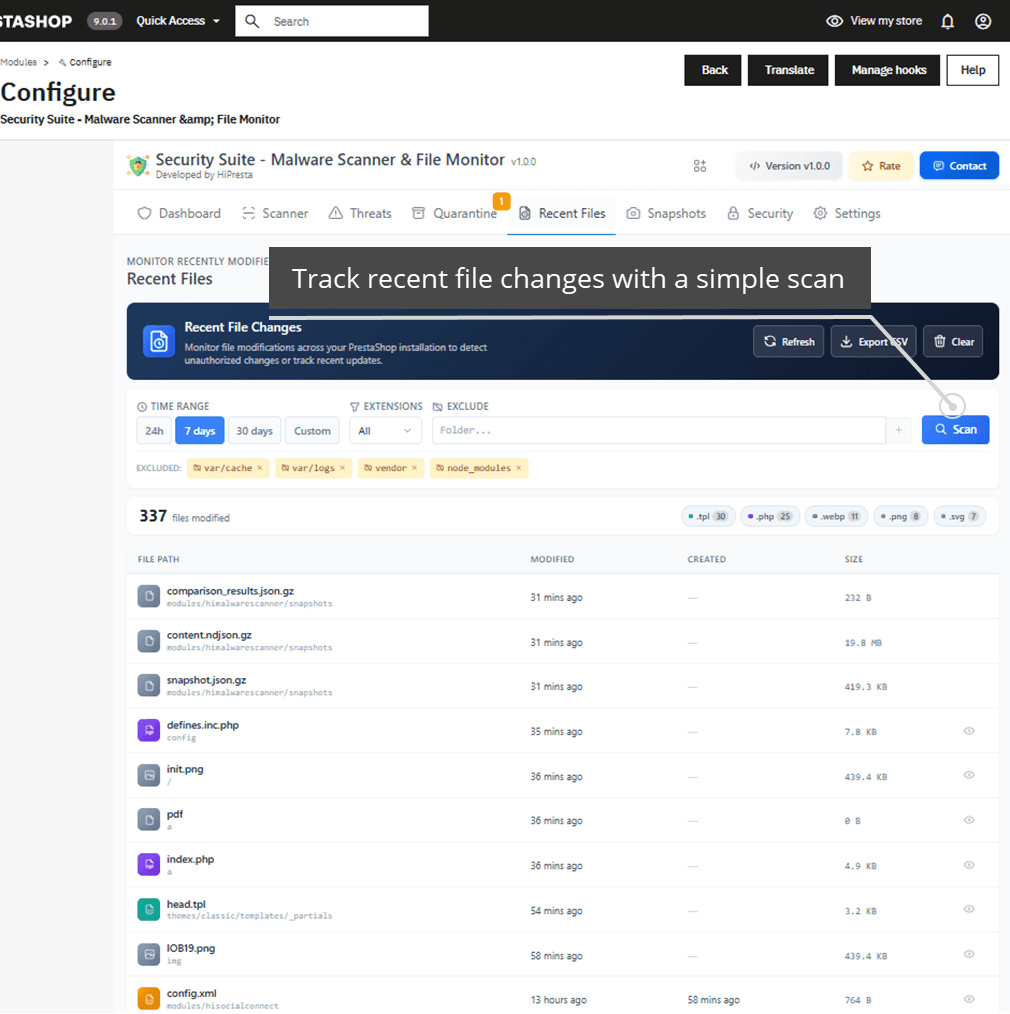1010x1014 pixels.
Task: Click the Version v1.0.0 button
Action: tap(789, 166)
